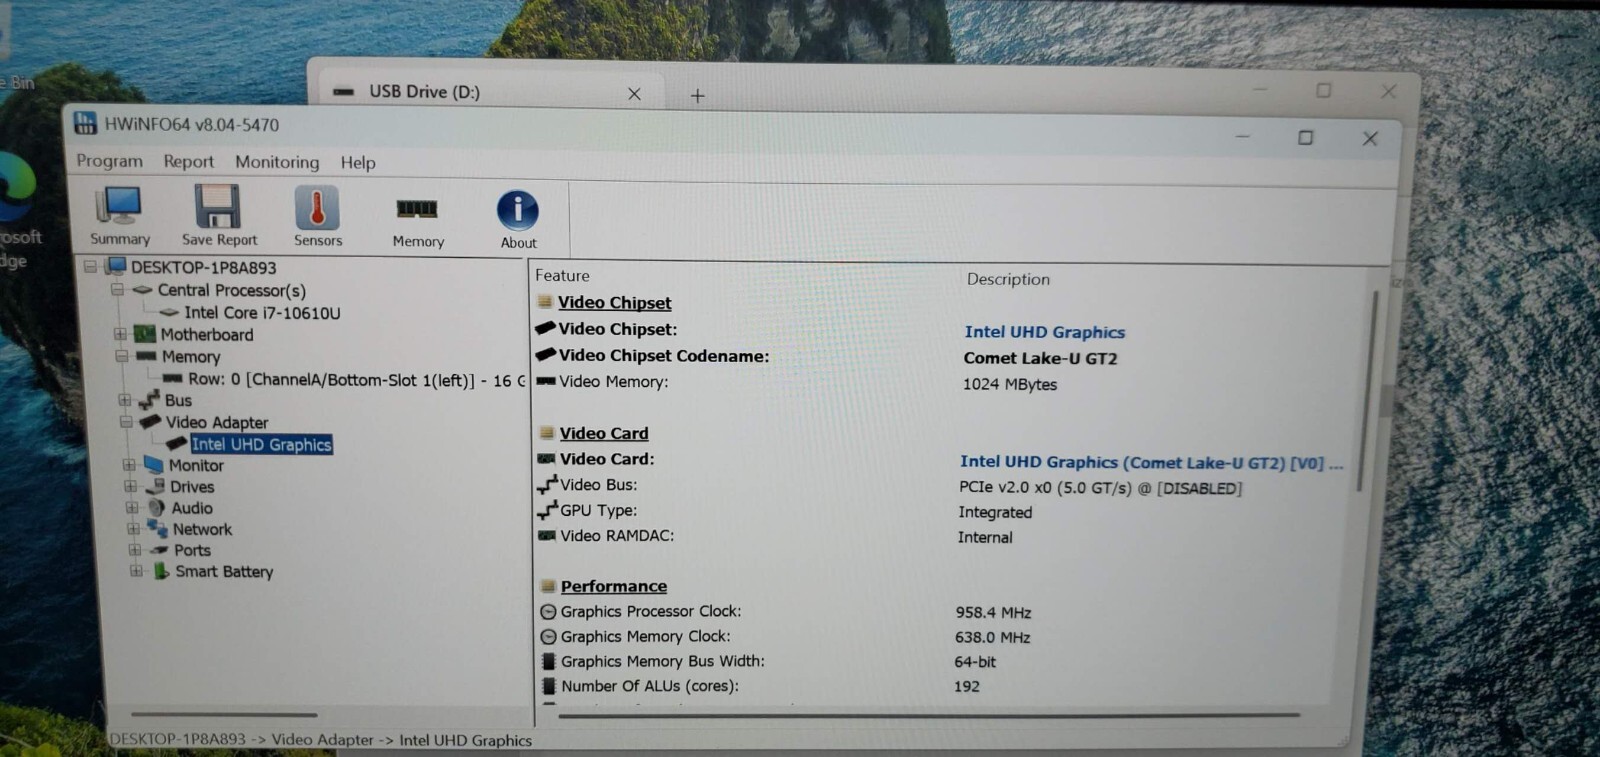Click the 638.0 MHz memory clock value
Viewport: 1600px width, 757px height.
[x=992, y=637]
